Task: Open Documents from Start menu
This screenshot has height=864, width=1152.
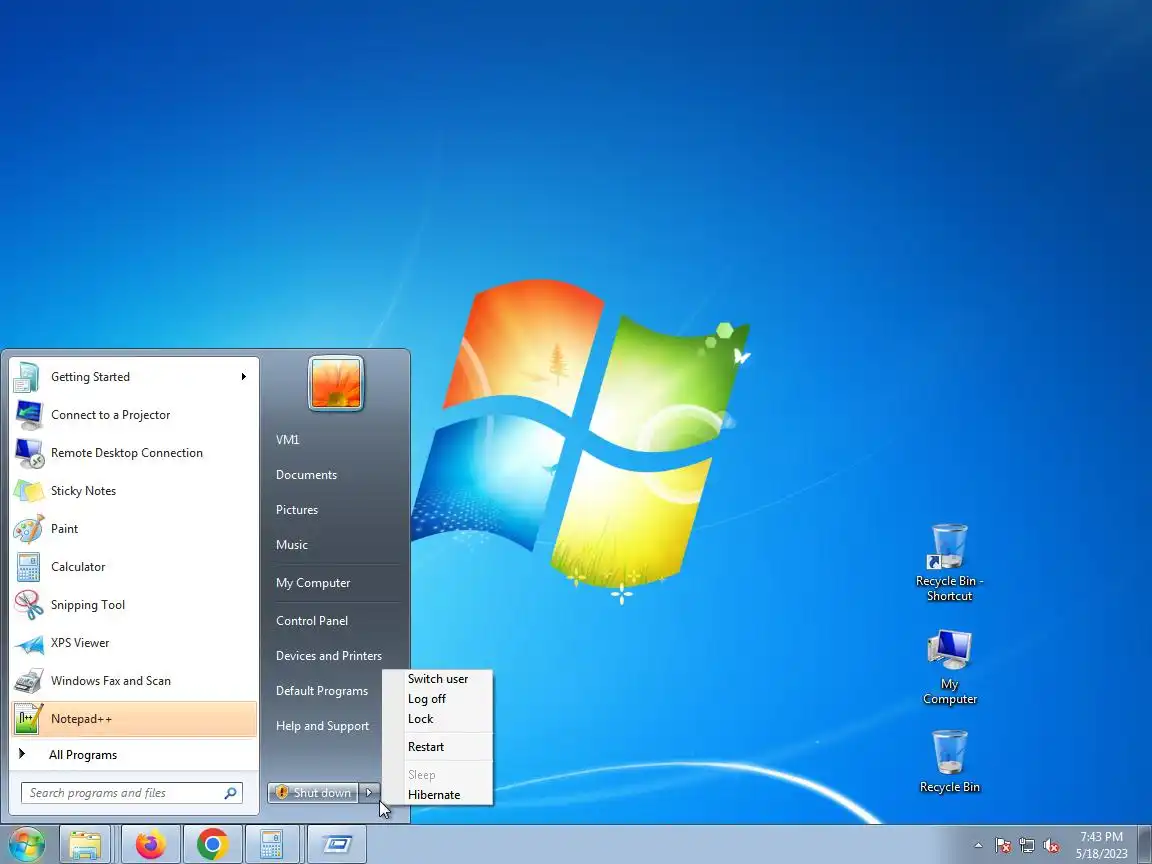Action: tap(306, 475)
